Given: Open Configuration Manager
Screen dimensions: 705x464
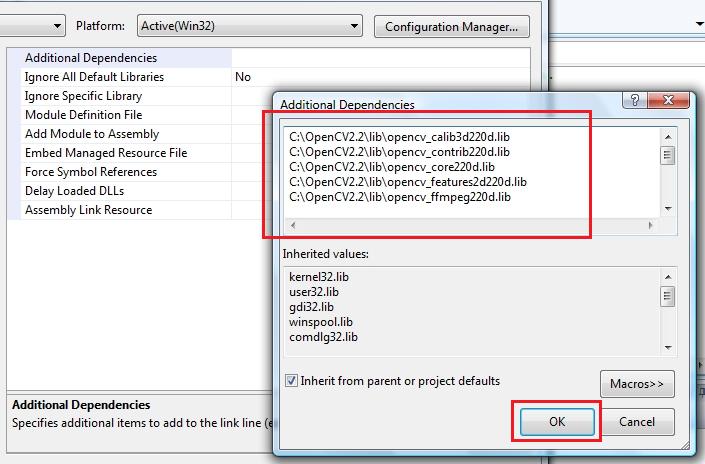Looking at the screenshot, I should (x=451, y=27).
